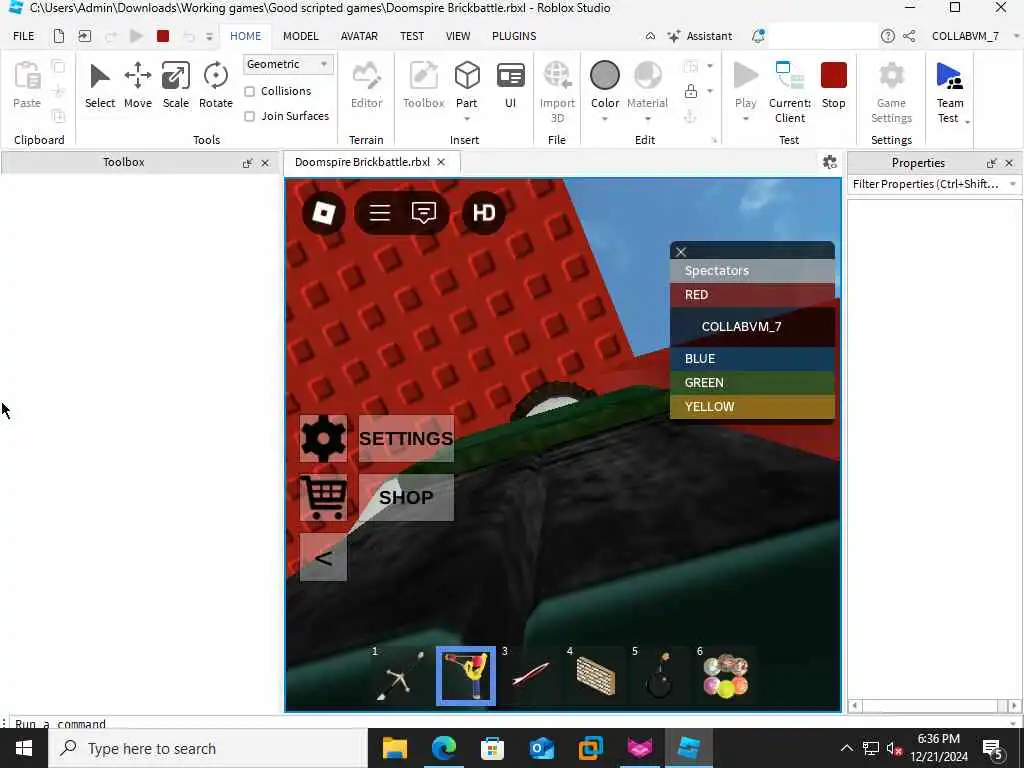This screenshot has height=768, width=1024.
Task: Select the GREEN team row
Action: click(752, 383)
